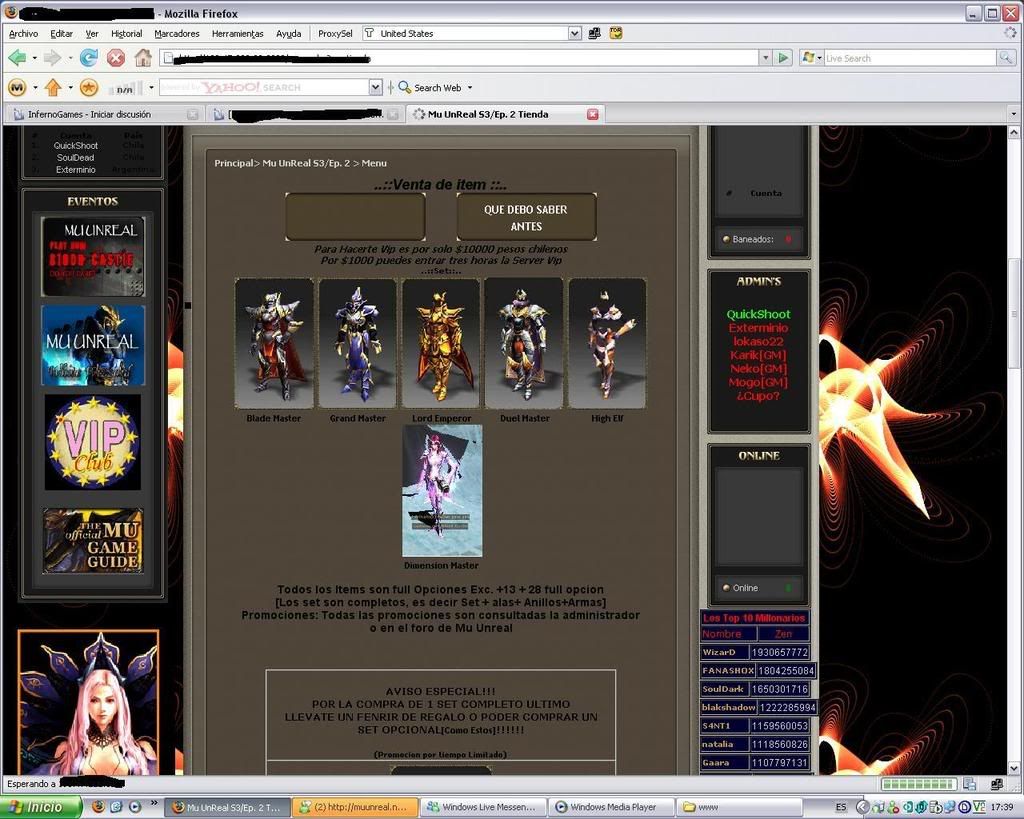Switch to Windows Media Player in taskbar
1024x819 pixels.
[609, 807]
